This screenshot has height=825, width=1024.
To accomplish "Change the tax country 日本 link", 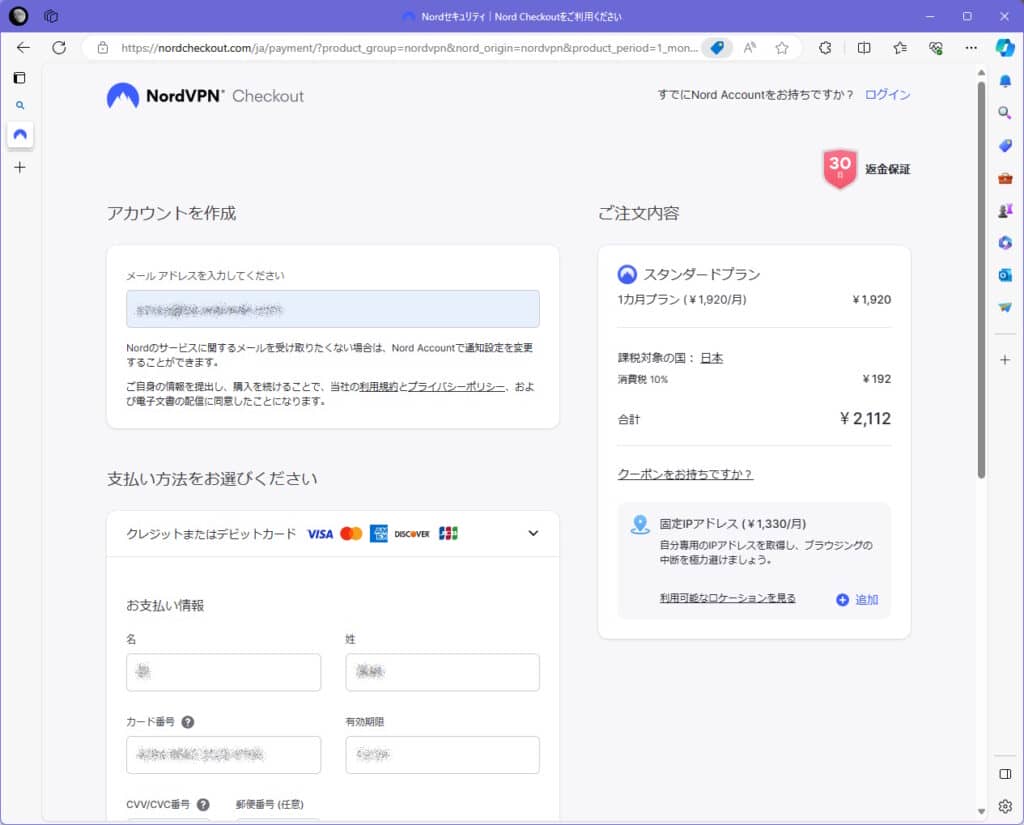I will point(711,358).
